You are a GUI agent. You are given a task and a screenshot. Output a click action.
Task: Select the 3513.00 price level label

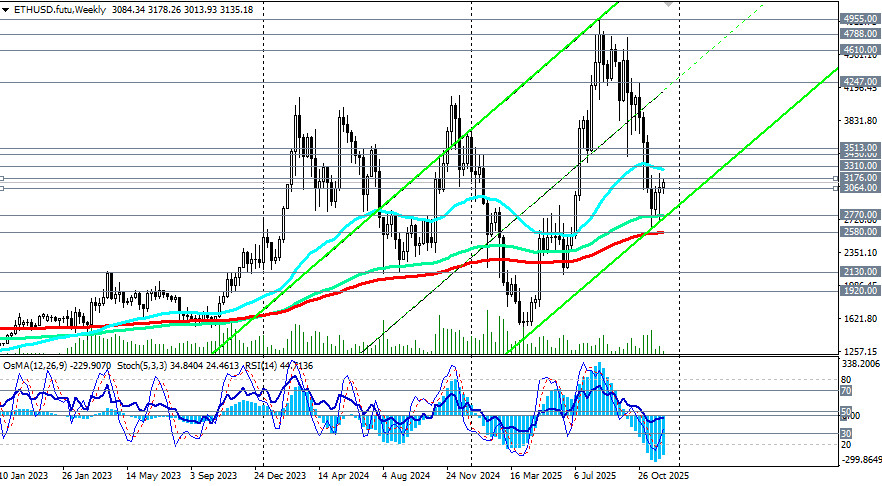point(860,148)
